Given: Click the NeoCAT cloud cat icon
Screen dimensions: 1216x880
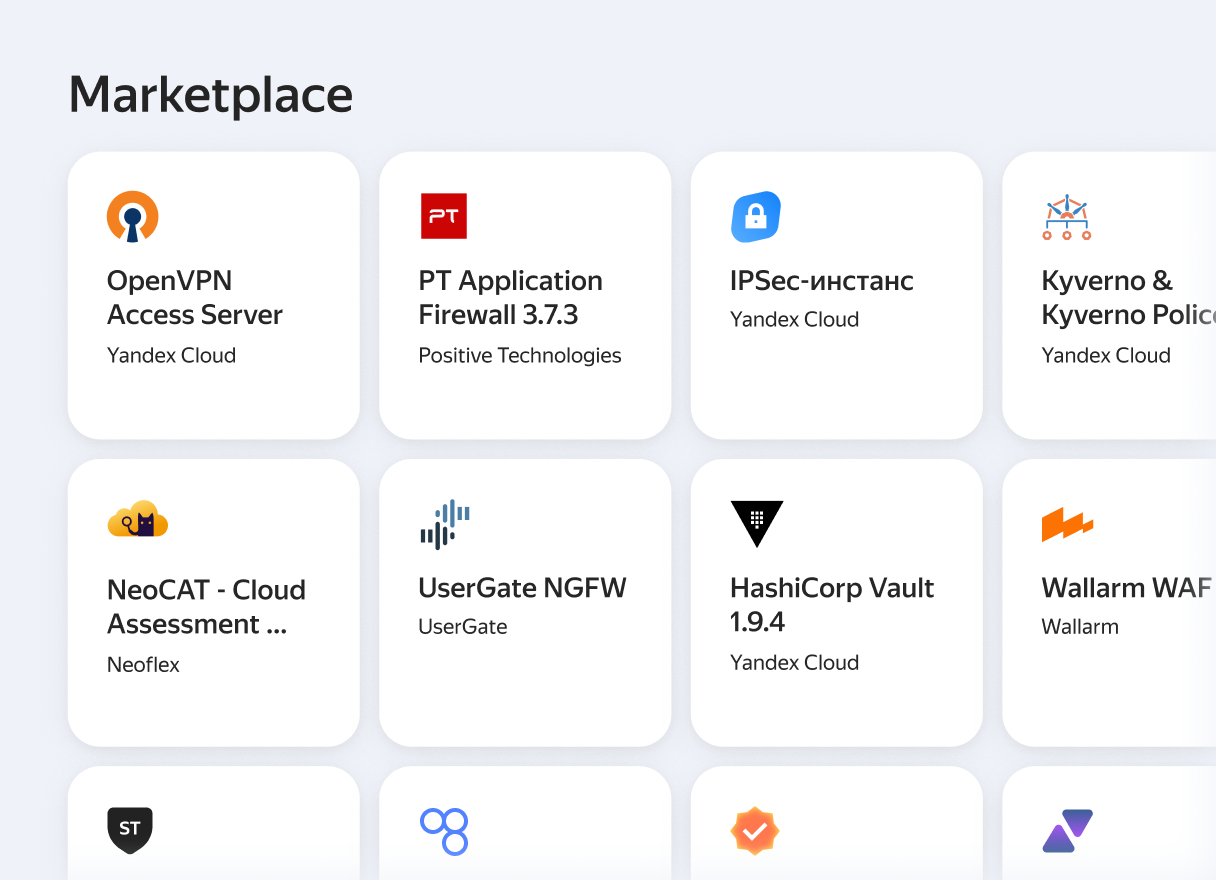Looking at the screenshot, I should pyautogui.click(x=137, y=519).
